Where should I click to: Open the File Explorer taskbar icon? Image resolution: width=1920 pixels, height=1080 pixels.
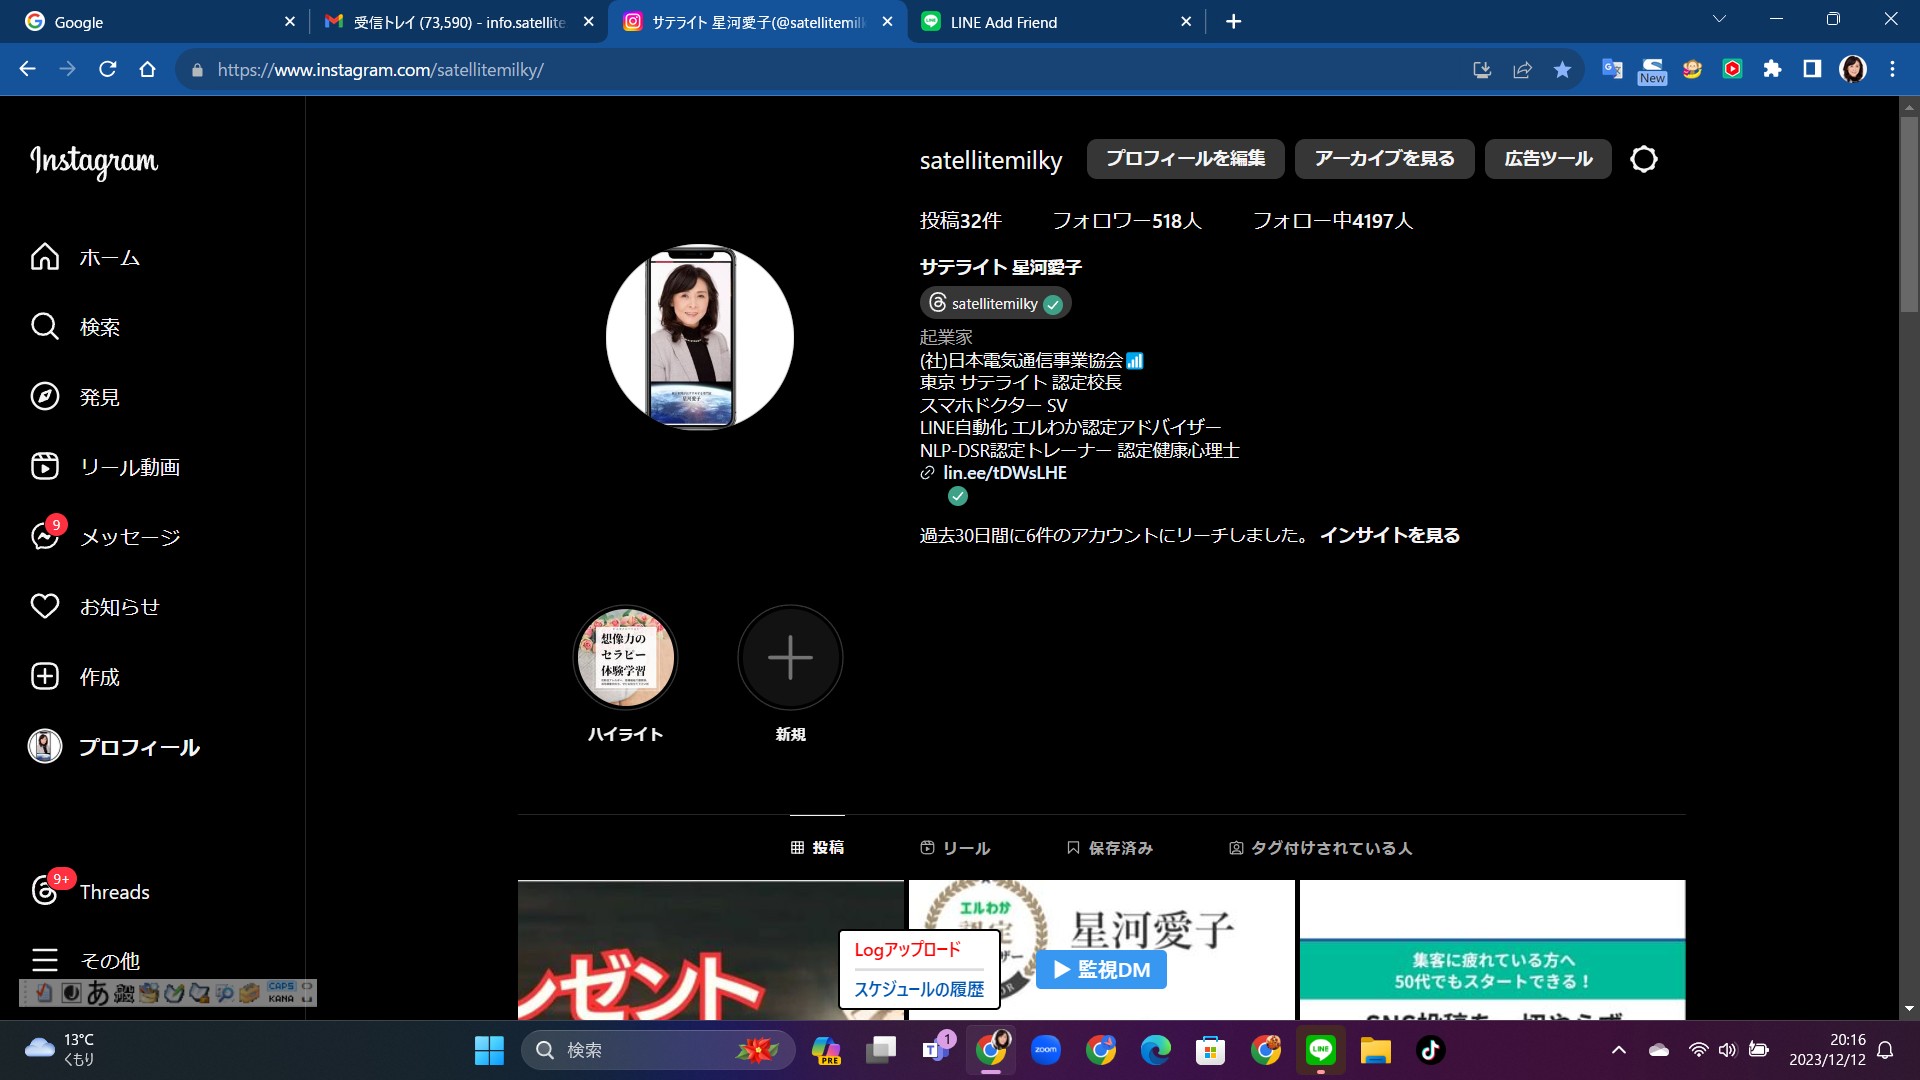point(1375,1050)
